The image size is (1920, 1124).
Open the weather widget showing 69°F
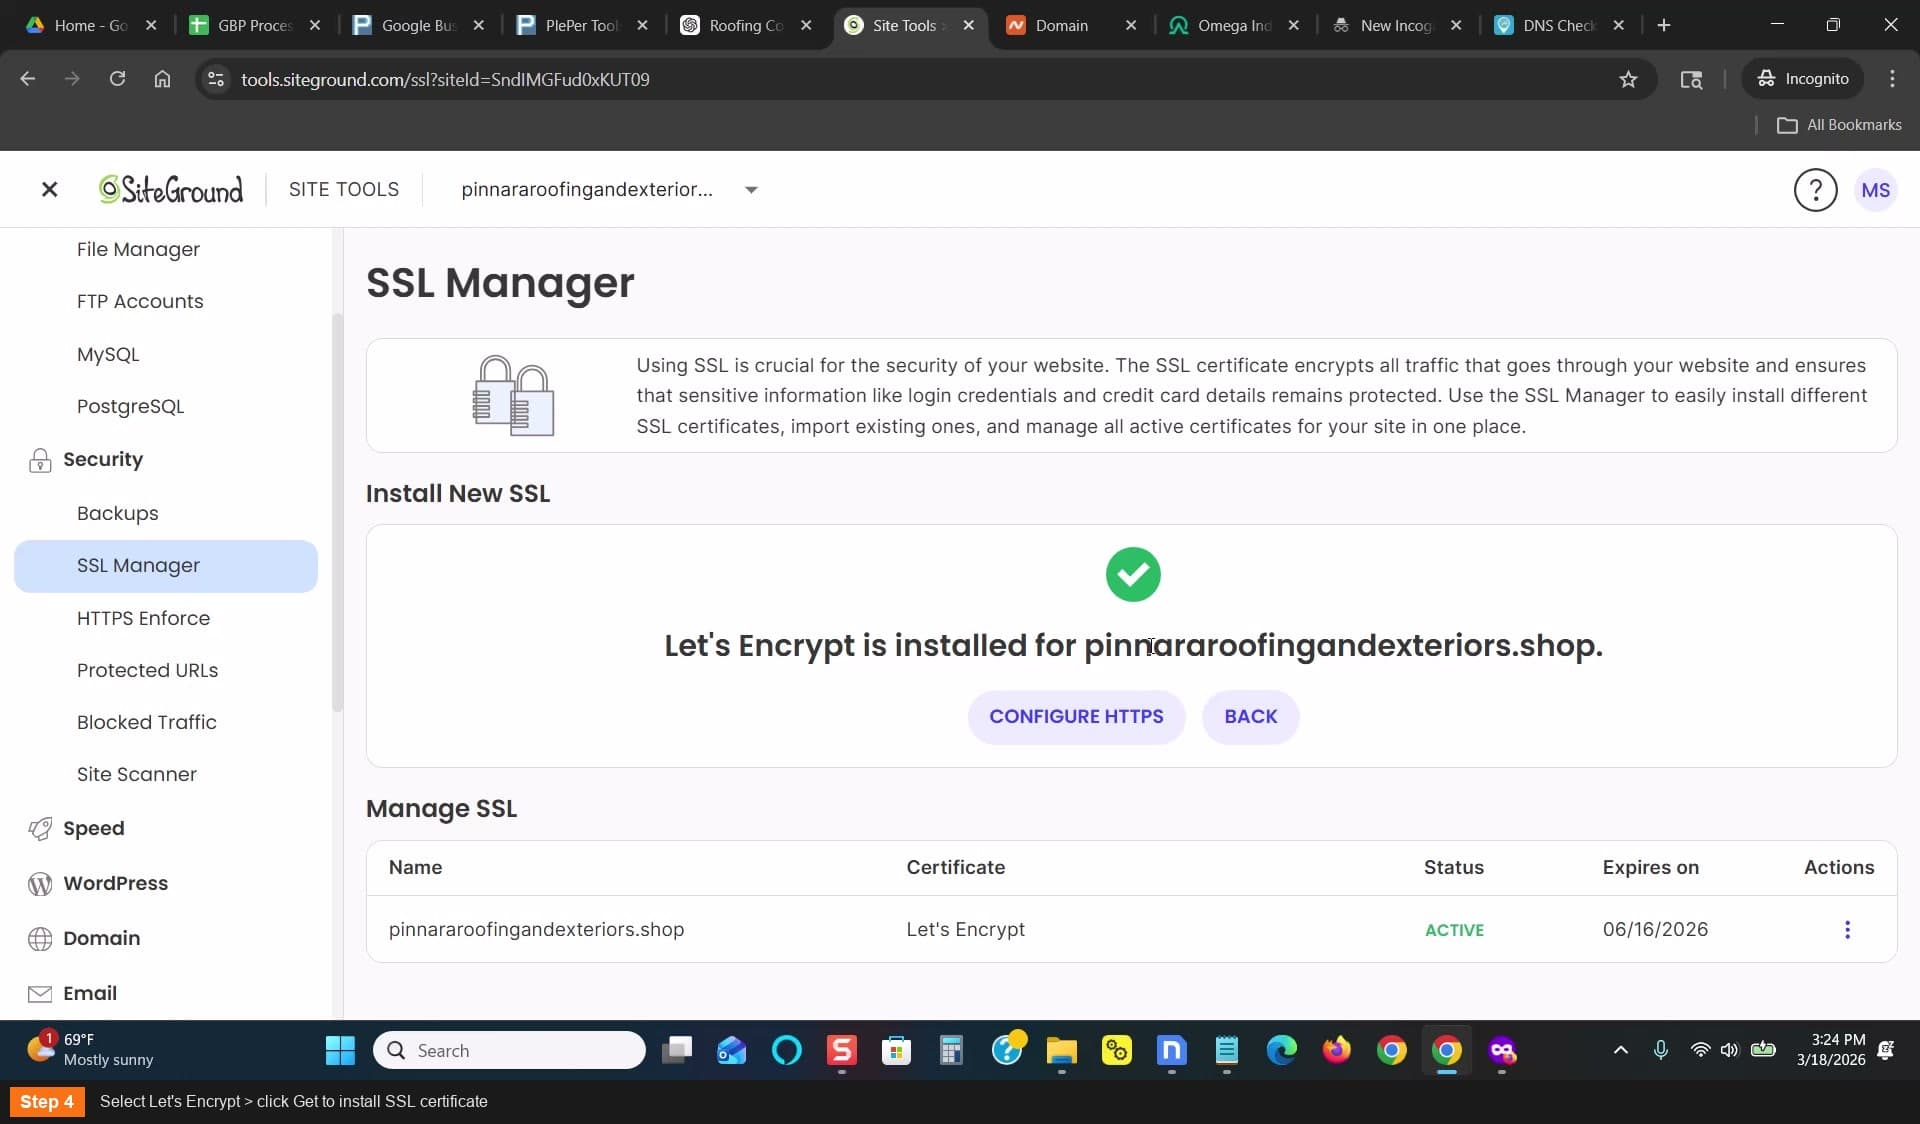point(90,1050)
